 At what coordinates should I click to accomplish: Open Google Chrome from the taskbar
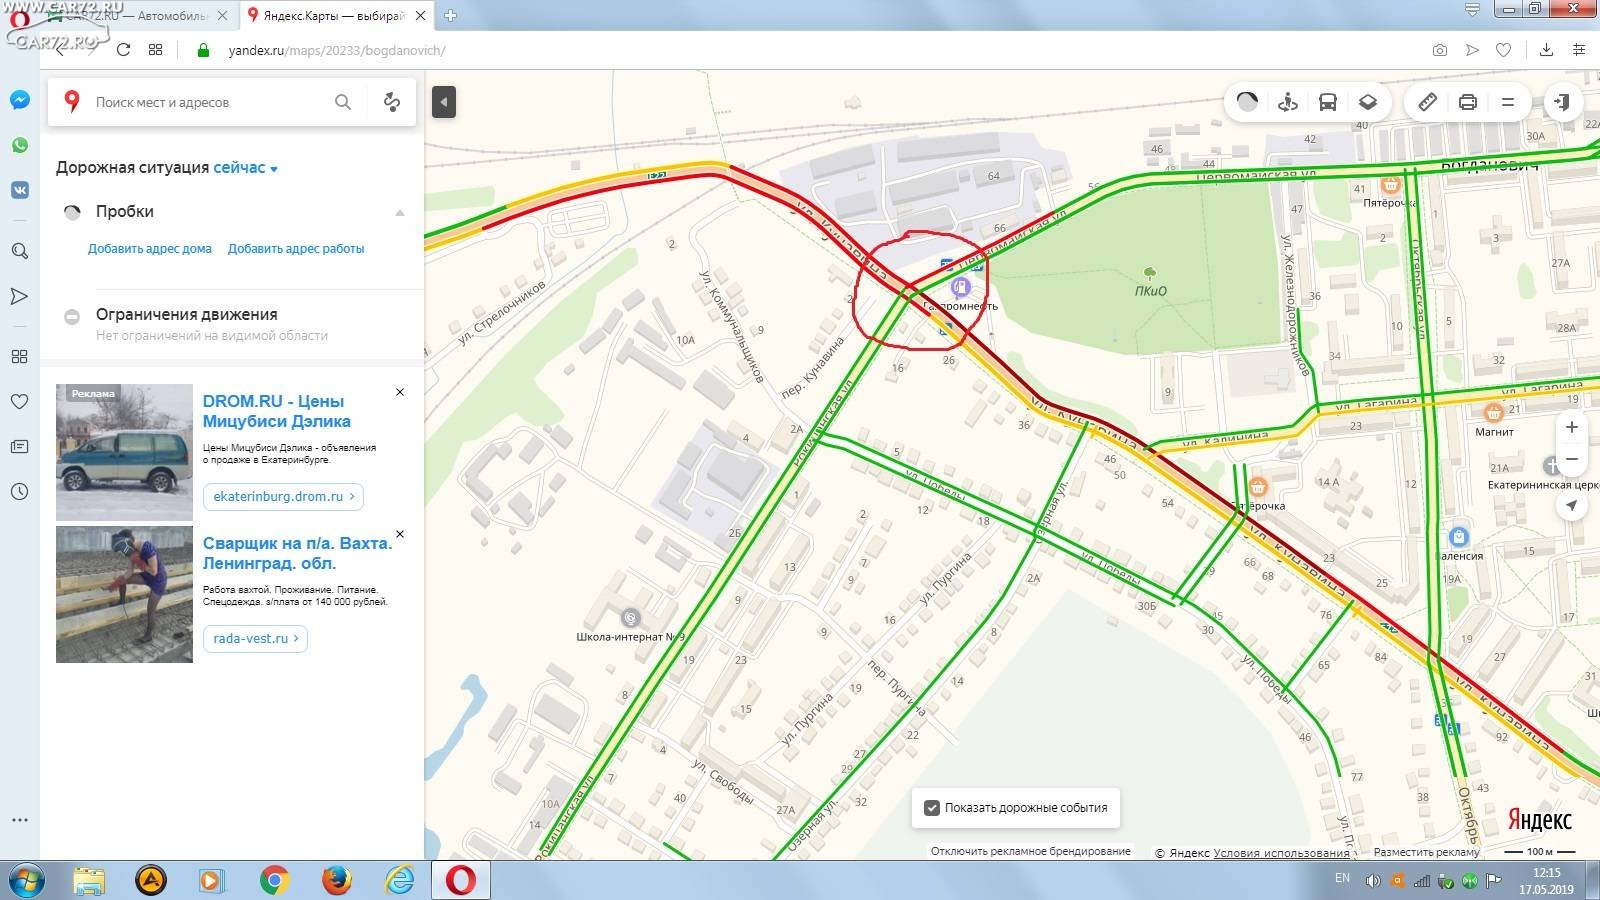click(x=274, y=880)
